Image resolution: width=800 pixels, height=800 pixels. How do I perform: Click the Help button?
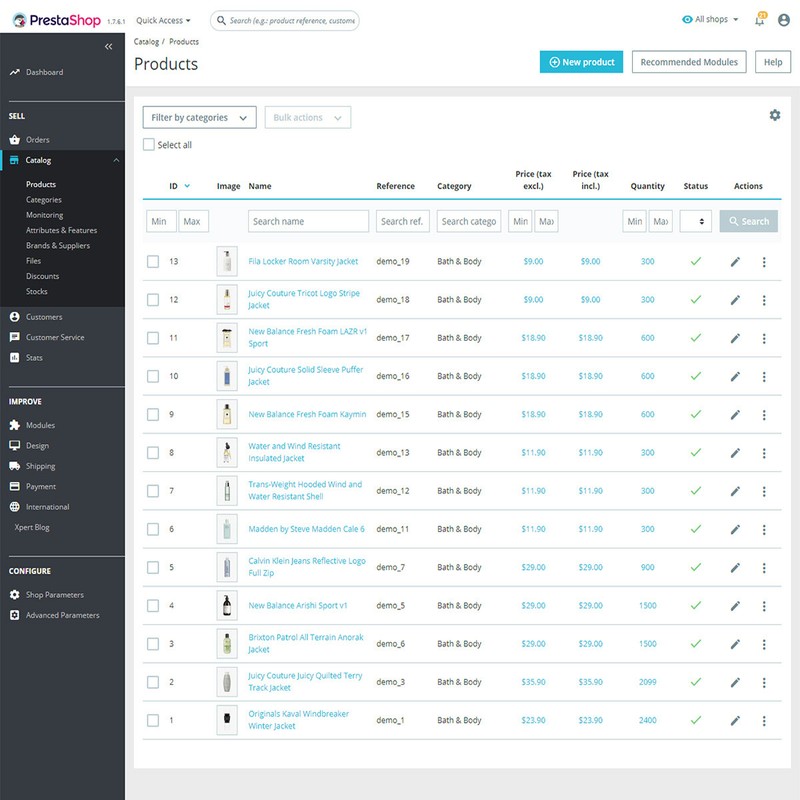coord(772,62)
